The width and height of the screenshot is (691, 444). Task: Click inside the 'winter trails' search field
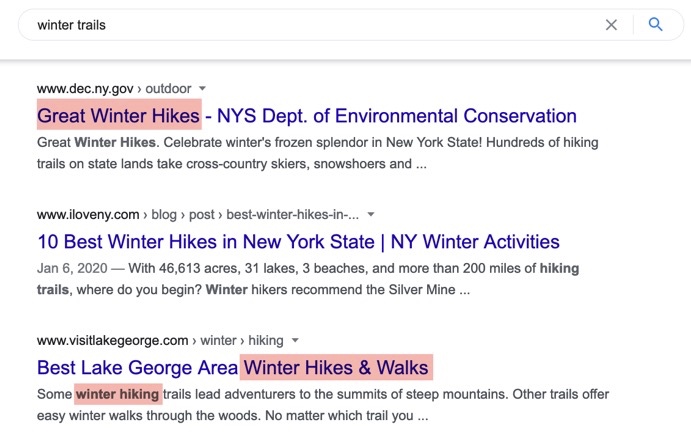(x=308, y=25)
